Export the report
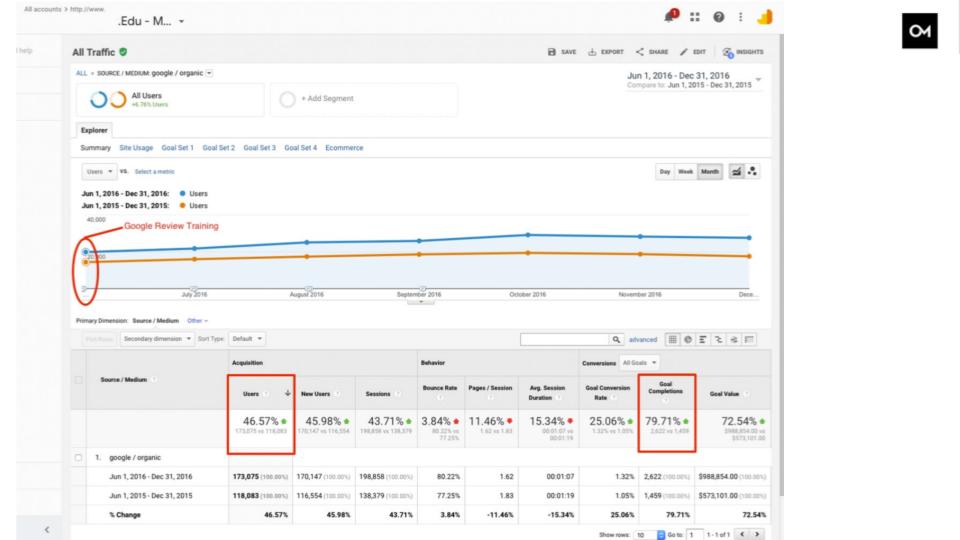The width and height of the screenshot is (960, 540). pos(606,52)
